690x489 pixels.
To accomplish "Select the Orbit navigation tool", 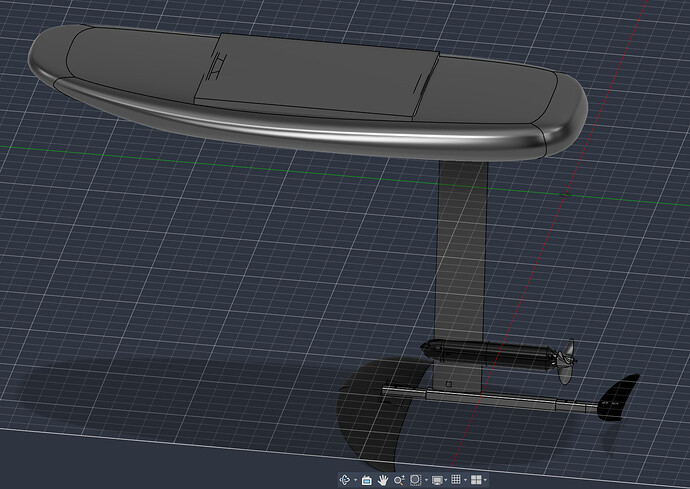I will click(345, 480).
